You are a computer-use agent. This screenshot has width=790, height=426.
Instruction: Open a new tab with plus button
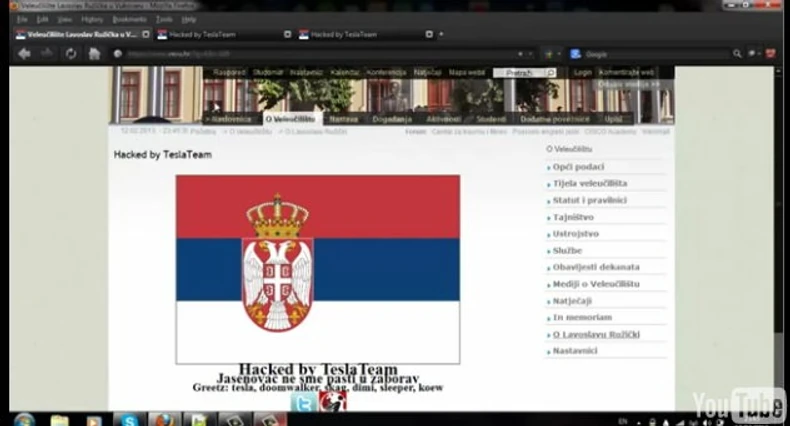441,34
